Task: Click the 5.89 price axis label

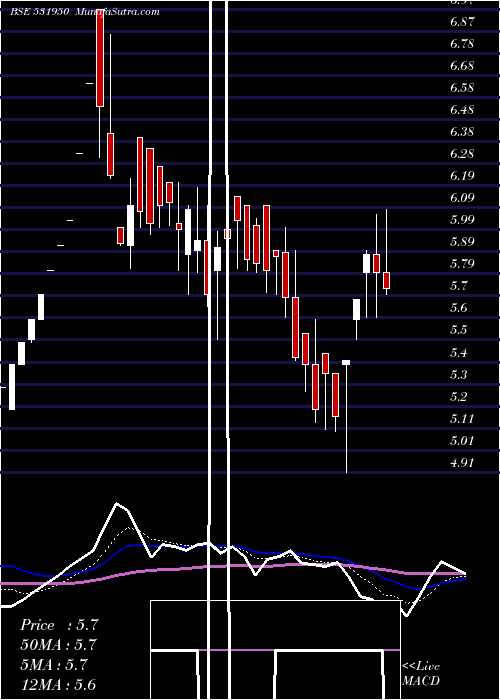Action: point(462,242)
